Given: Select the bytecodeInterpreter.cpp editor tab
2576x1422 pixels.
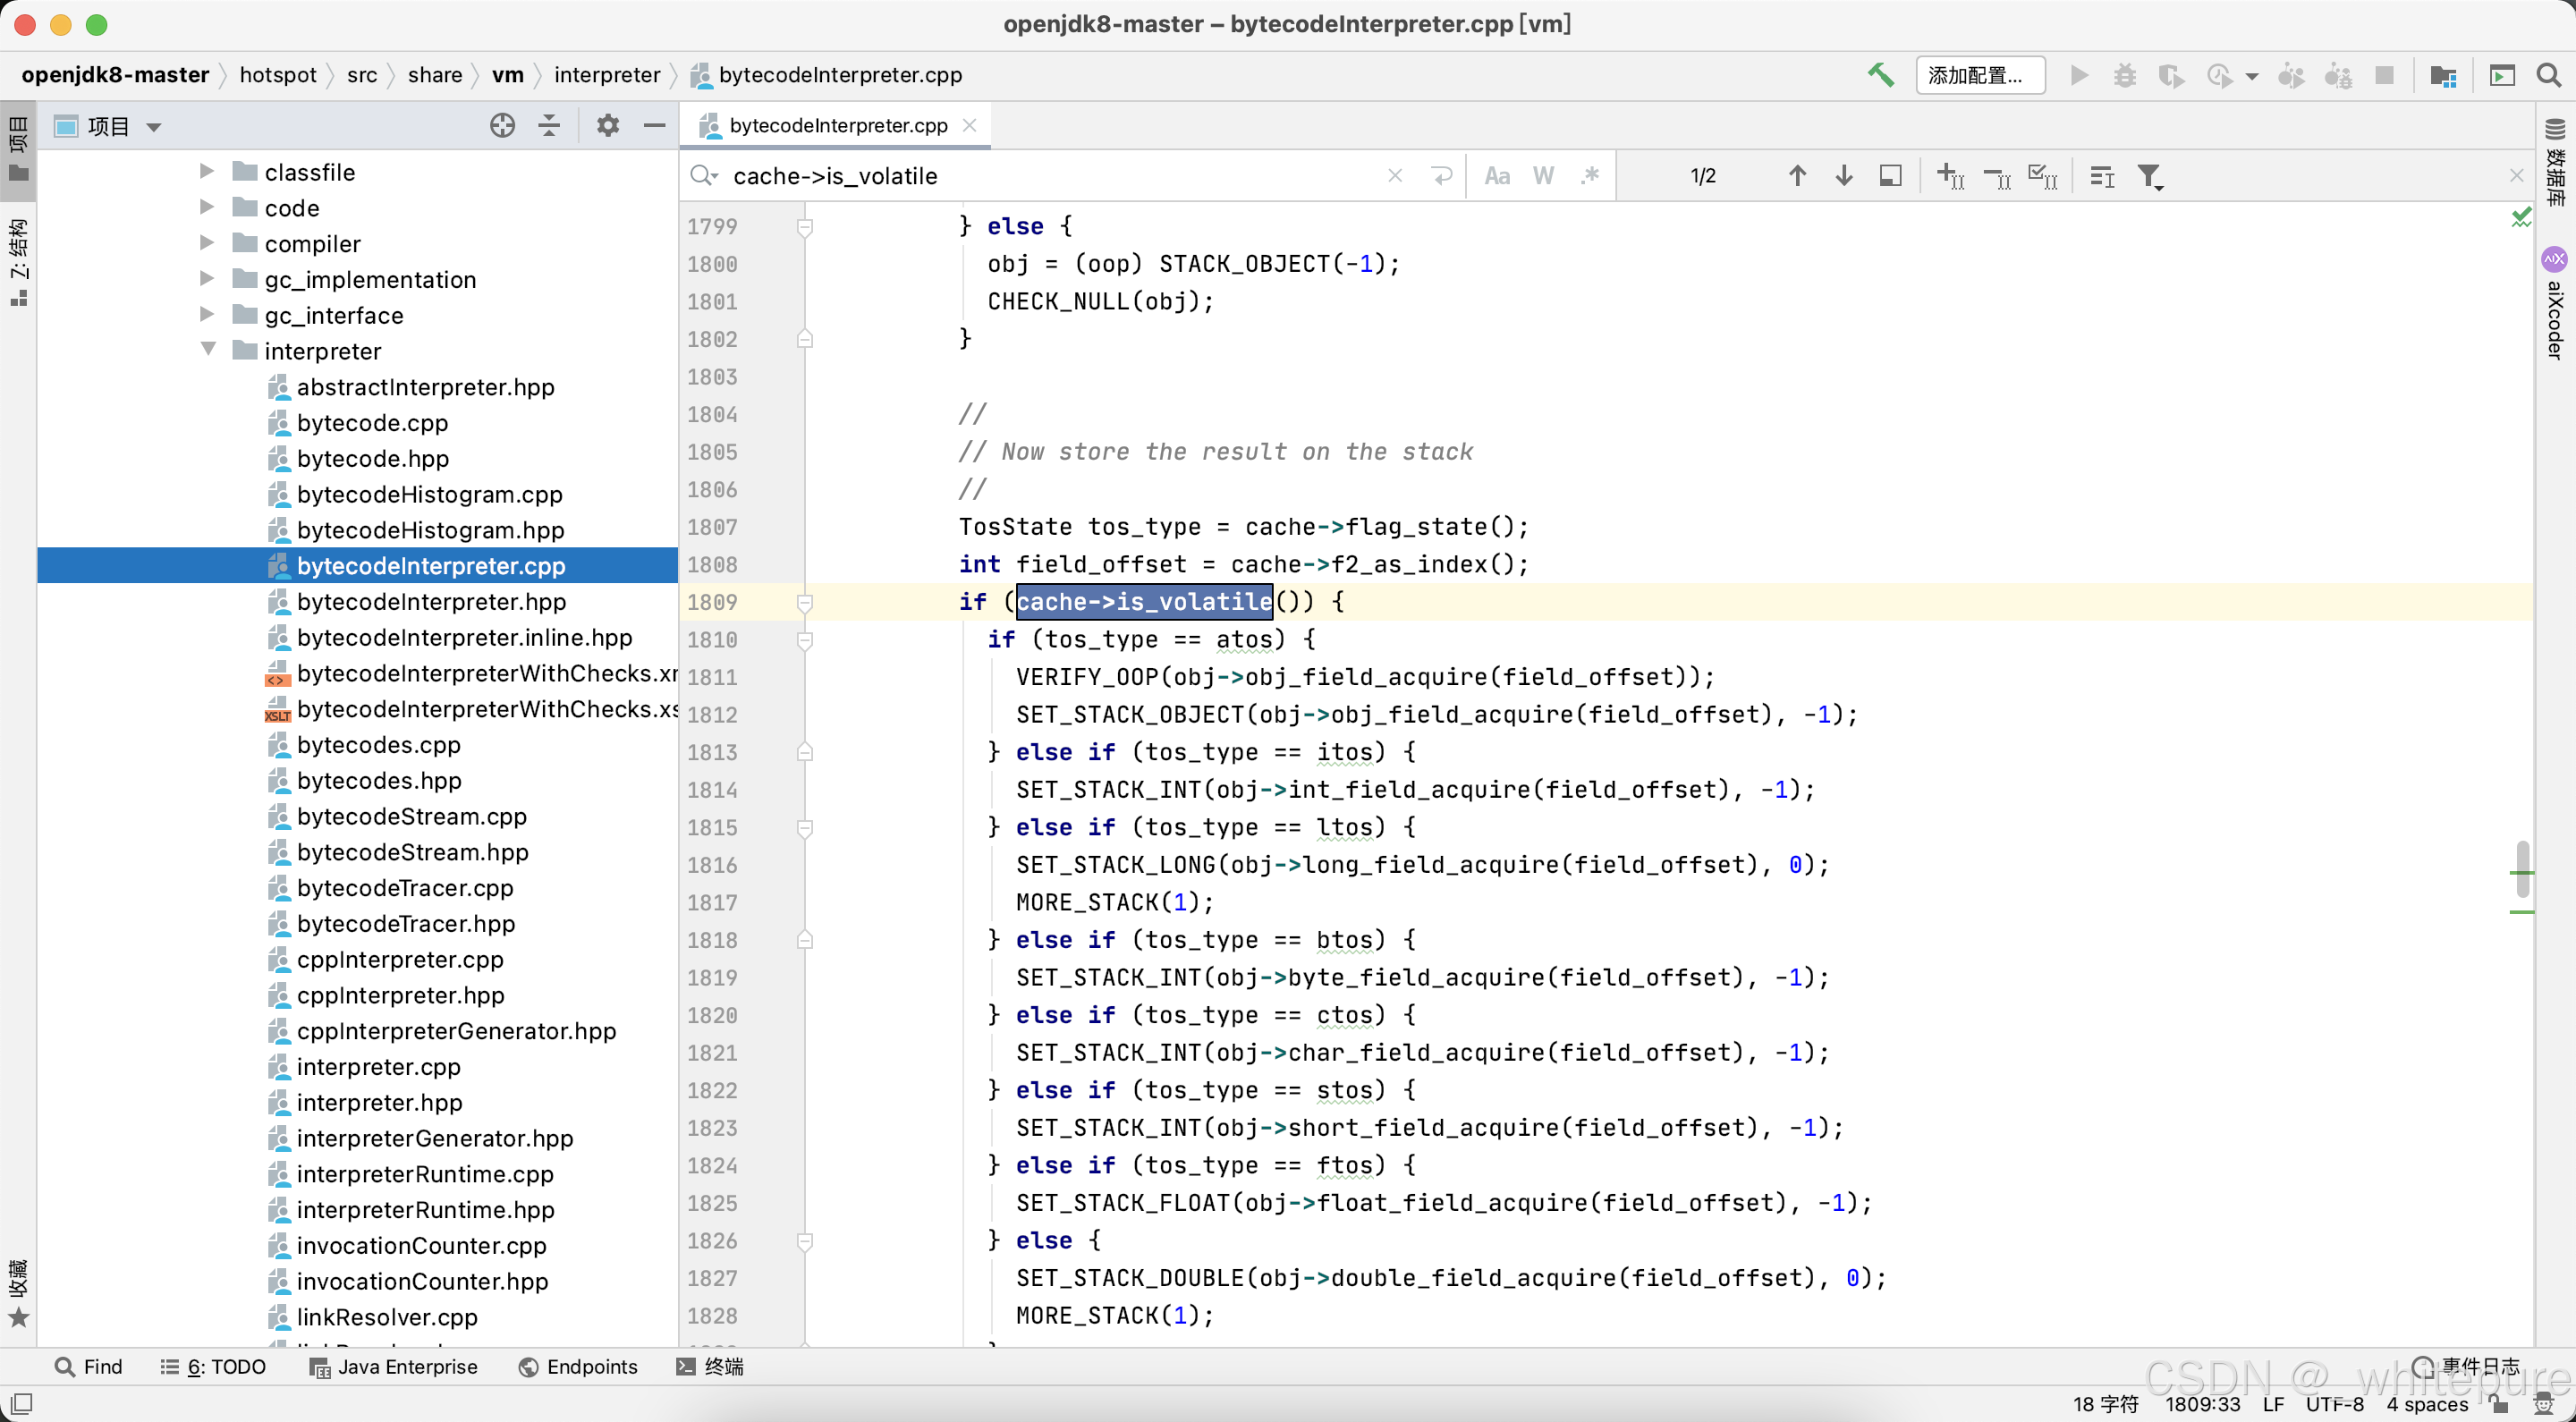Looking at the screenshot, I should click(x=837, y=126).
